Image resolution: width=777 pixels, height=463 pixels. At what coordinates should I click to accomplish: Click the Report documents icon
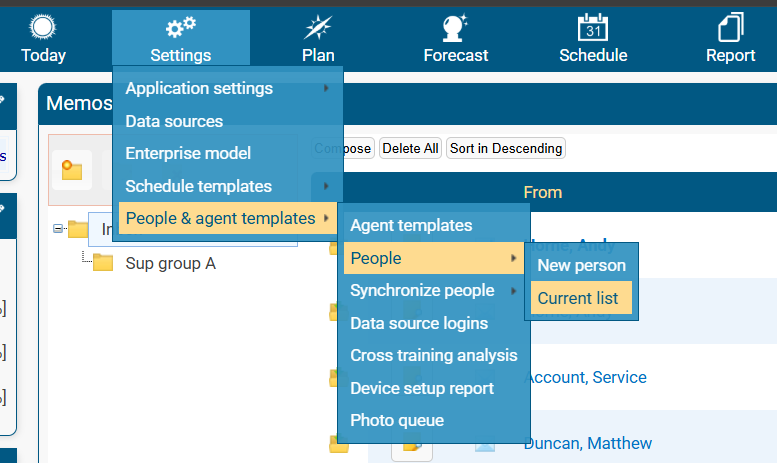[x=730, y=27]
